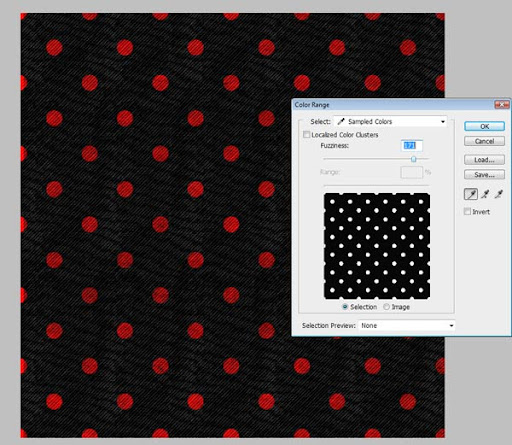Click OK in Color Range dialog

pos(484,126)
